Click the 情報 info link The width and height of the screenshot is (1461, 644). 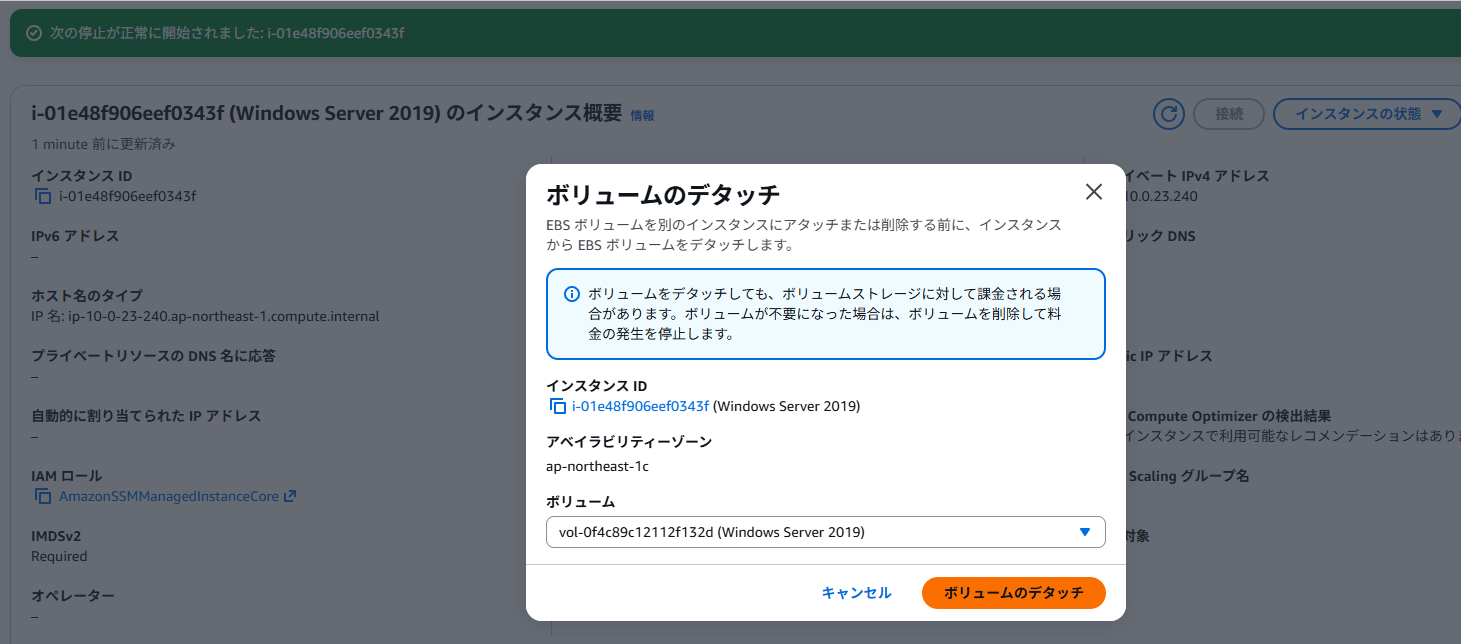click(642, 116)
